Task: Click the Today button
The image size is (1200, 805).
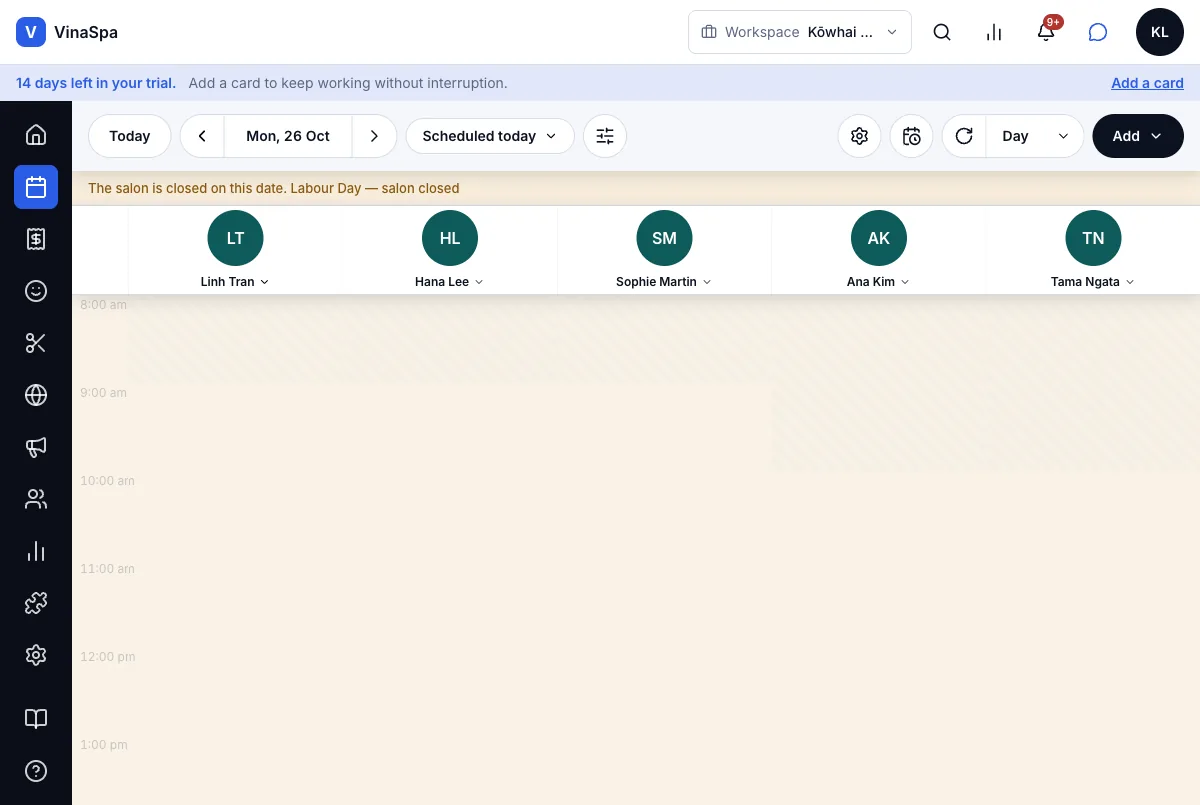Action: click(x=130, y=136)
